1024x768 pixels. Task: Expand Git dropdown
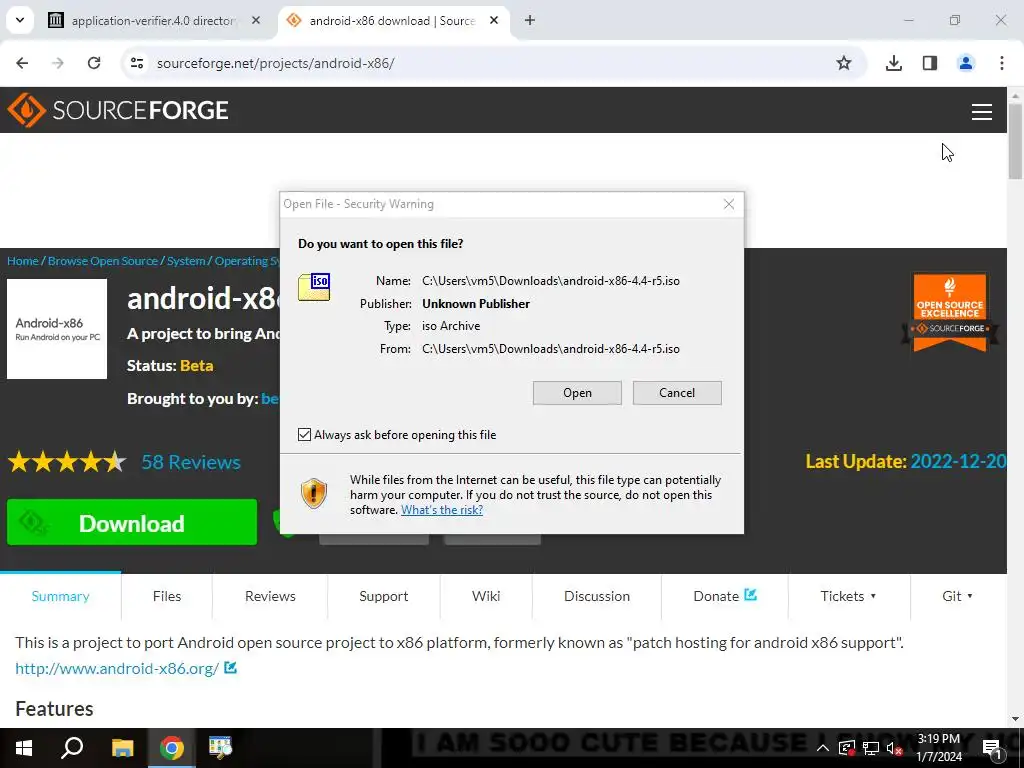click(x=957, y=596)
